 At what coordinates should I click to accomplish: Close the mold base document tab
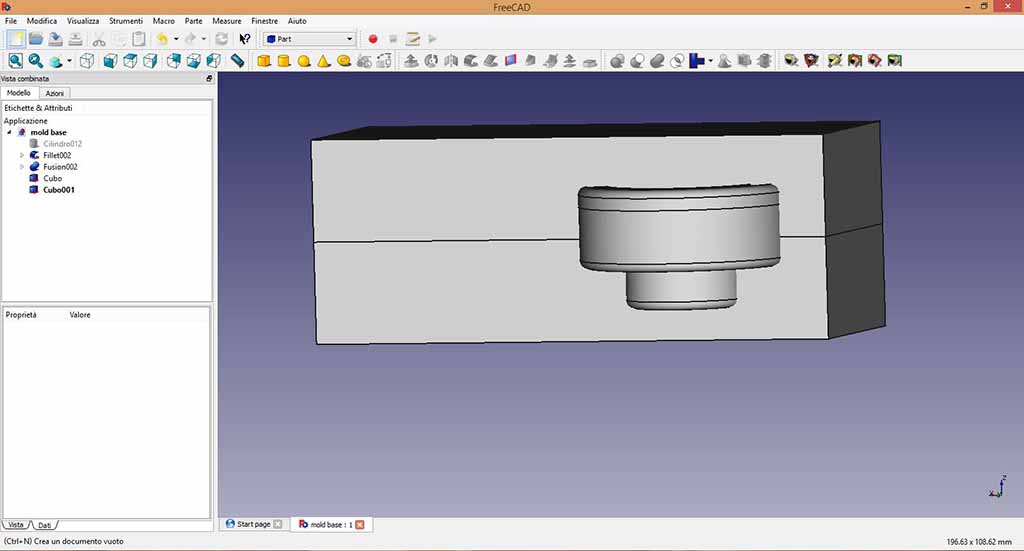point(360,525)
